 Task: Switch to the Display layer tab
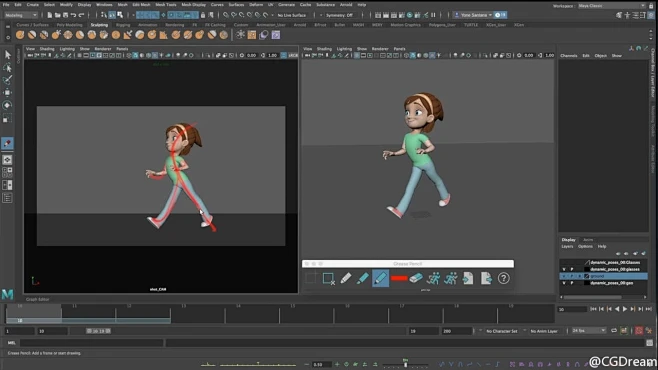569,240
